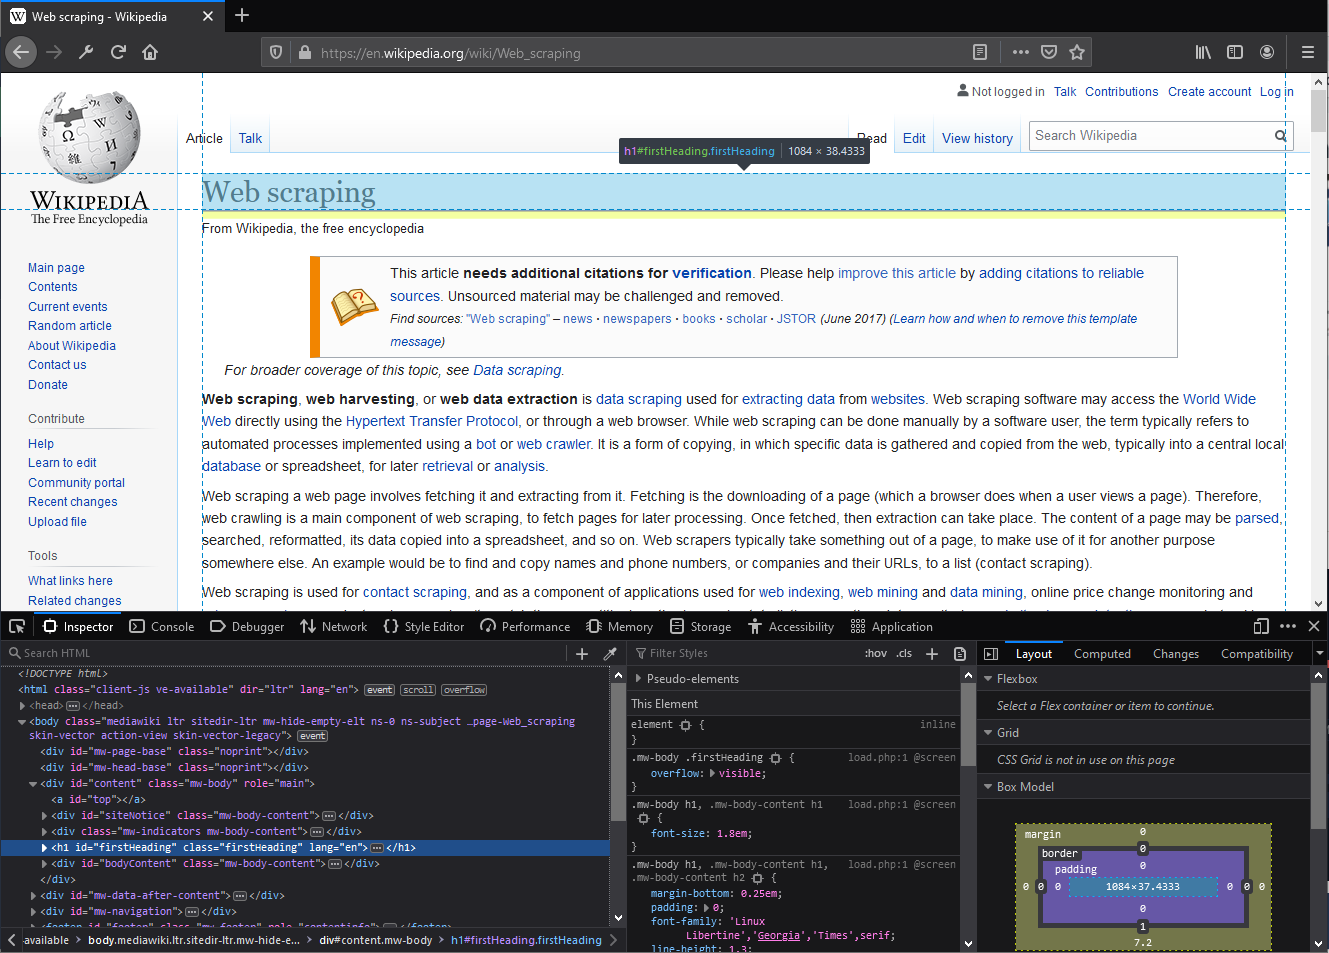Toggle reader view for this article
This screenshot has height=953, width=1329.
980,52
